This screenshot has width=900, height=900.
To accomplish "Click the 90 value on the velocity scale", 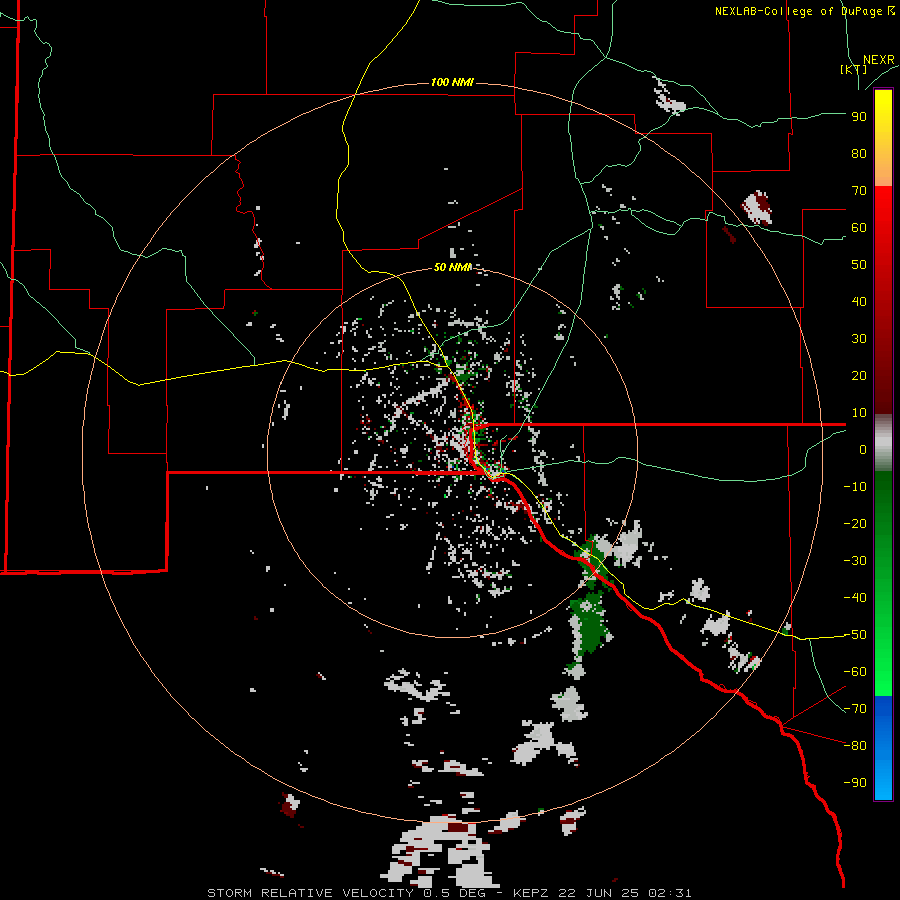I will pos(859,117).
